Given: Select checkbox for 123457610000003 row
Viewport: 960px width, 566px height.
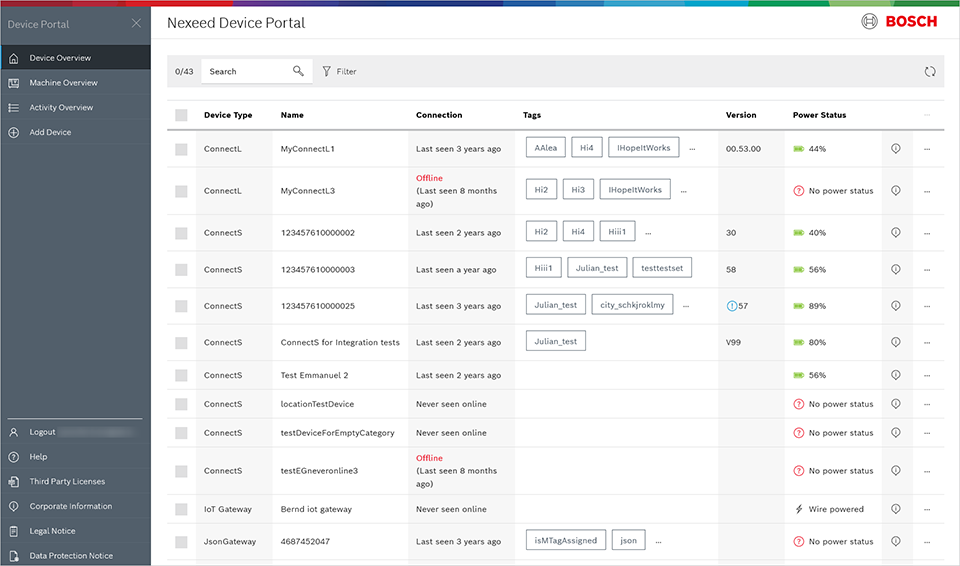Looking at the screenshot, I should click(181, 270).
